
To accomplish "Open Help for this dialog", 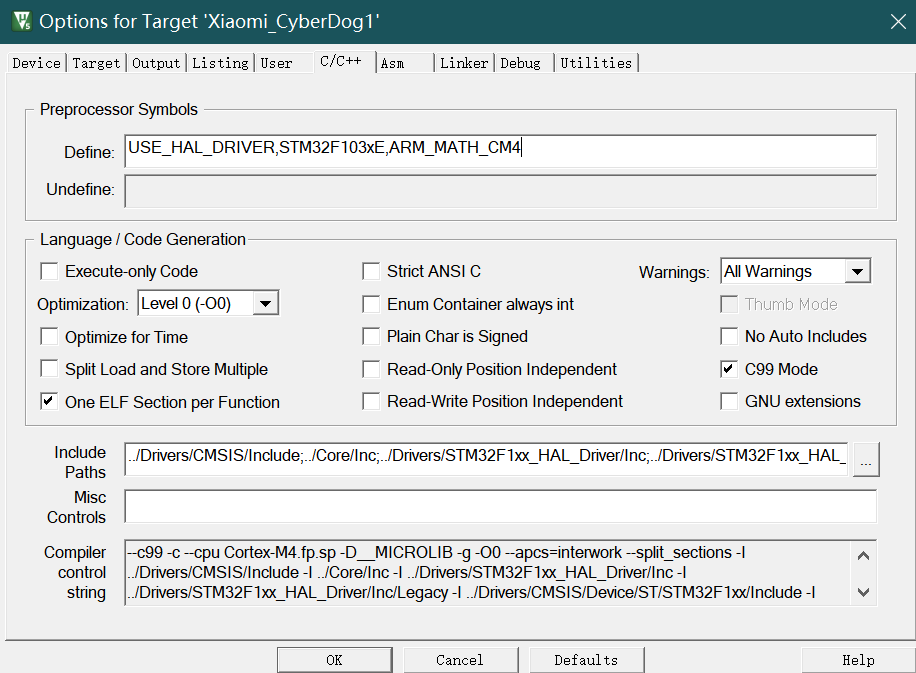I will pos(858,660).
